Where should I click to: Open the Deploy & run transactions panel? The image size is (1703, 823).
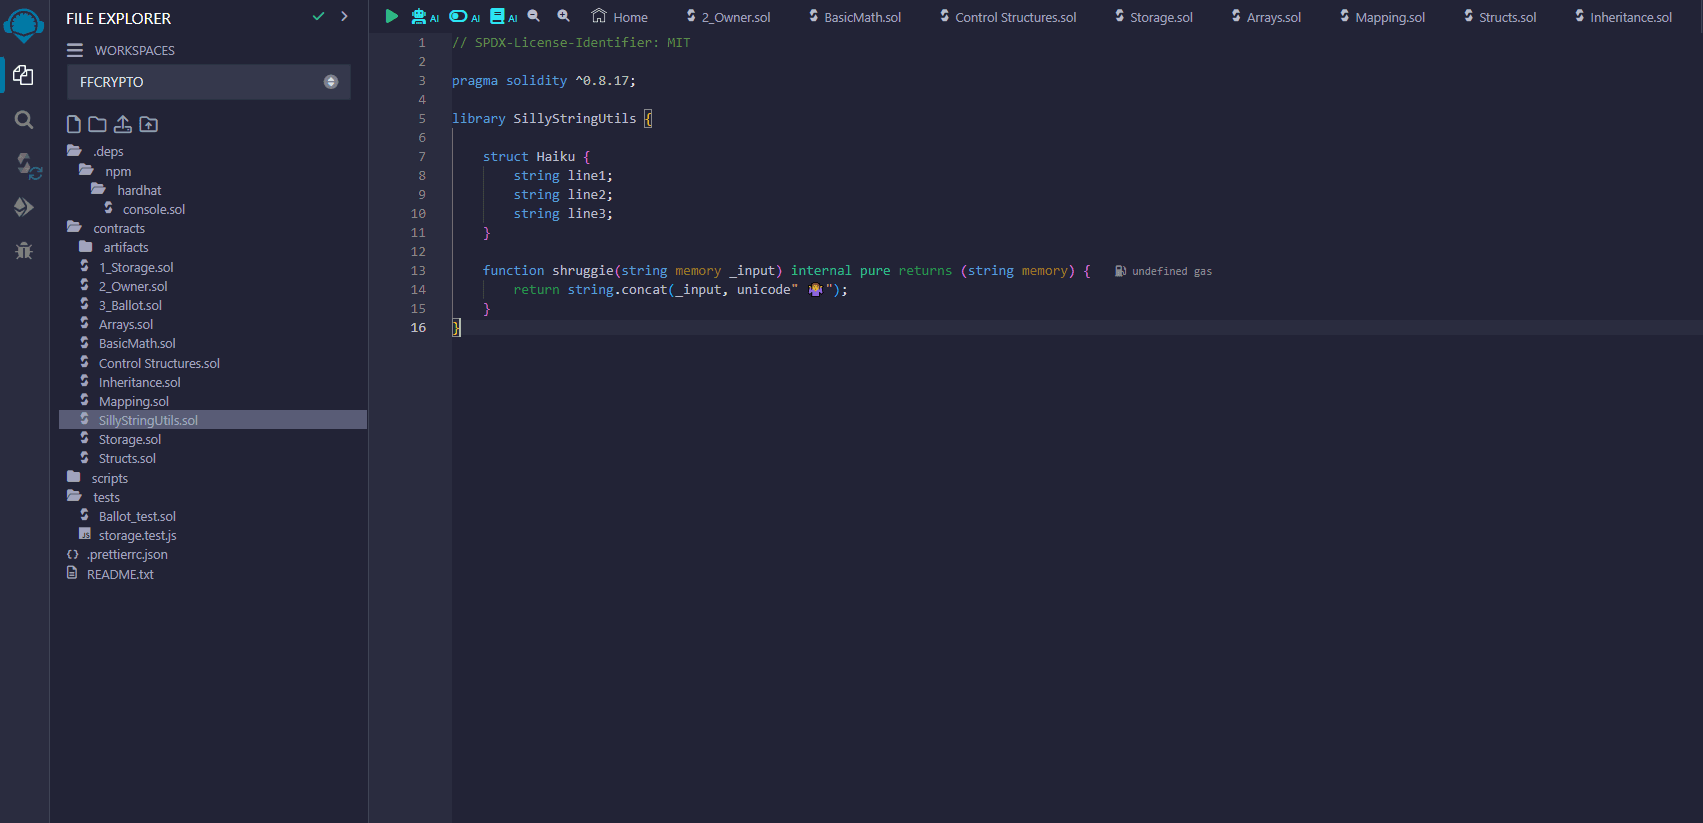pyautogui.click(x=24, y=207)
